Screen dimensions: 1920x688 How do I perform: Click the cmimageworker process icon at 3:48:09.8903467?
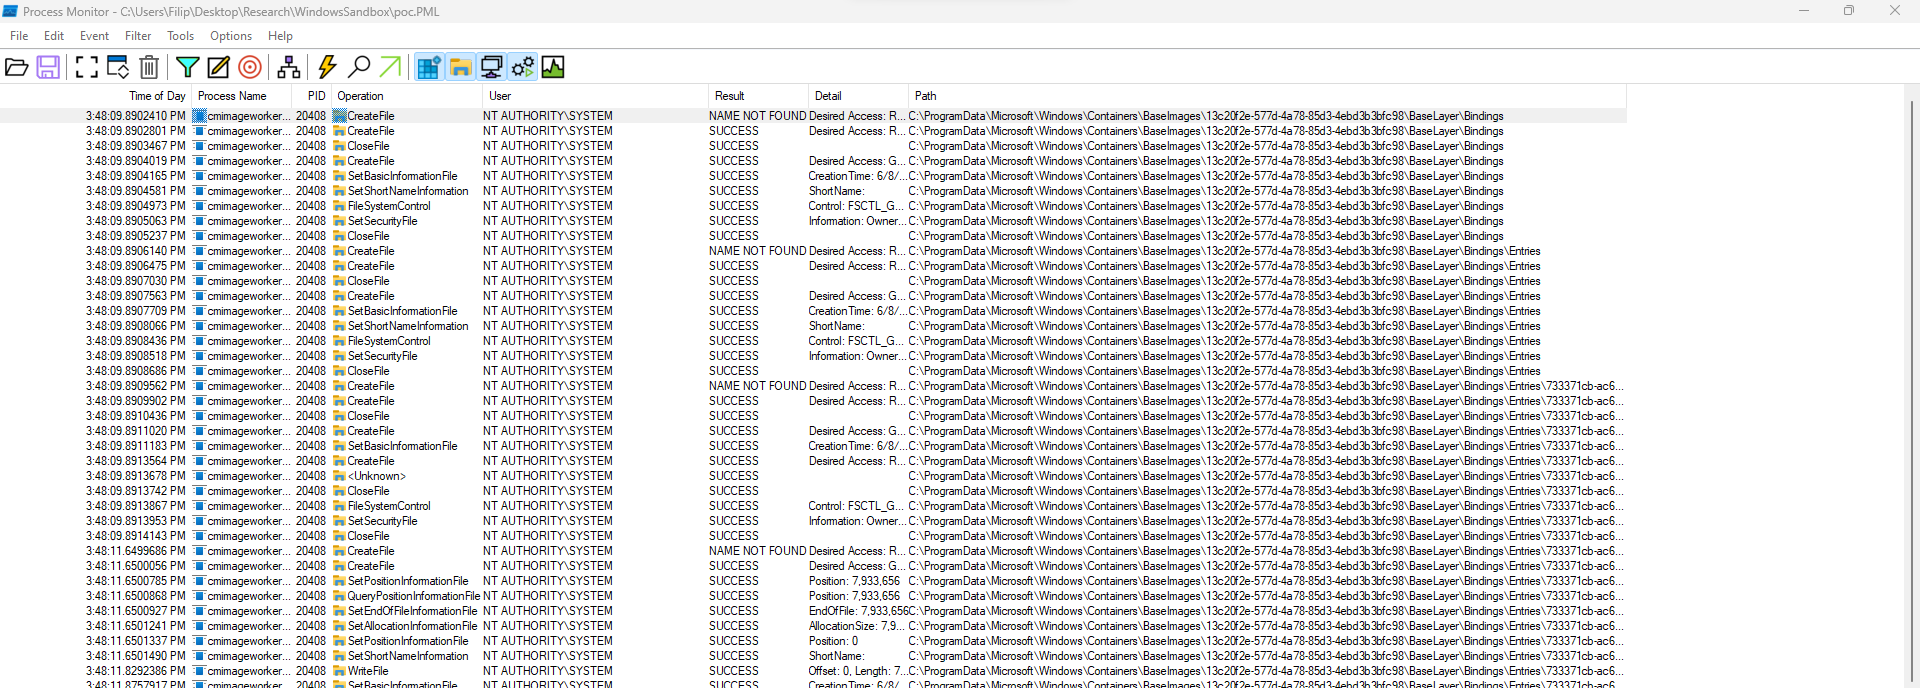click(199, 146)
